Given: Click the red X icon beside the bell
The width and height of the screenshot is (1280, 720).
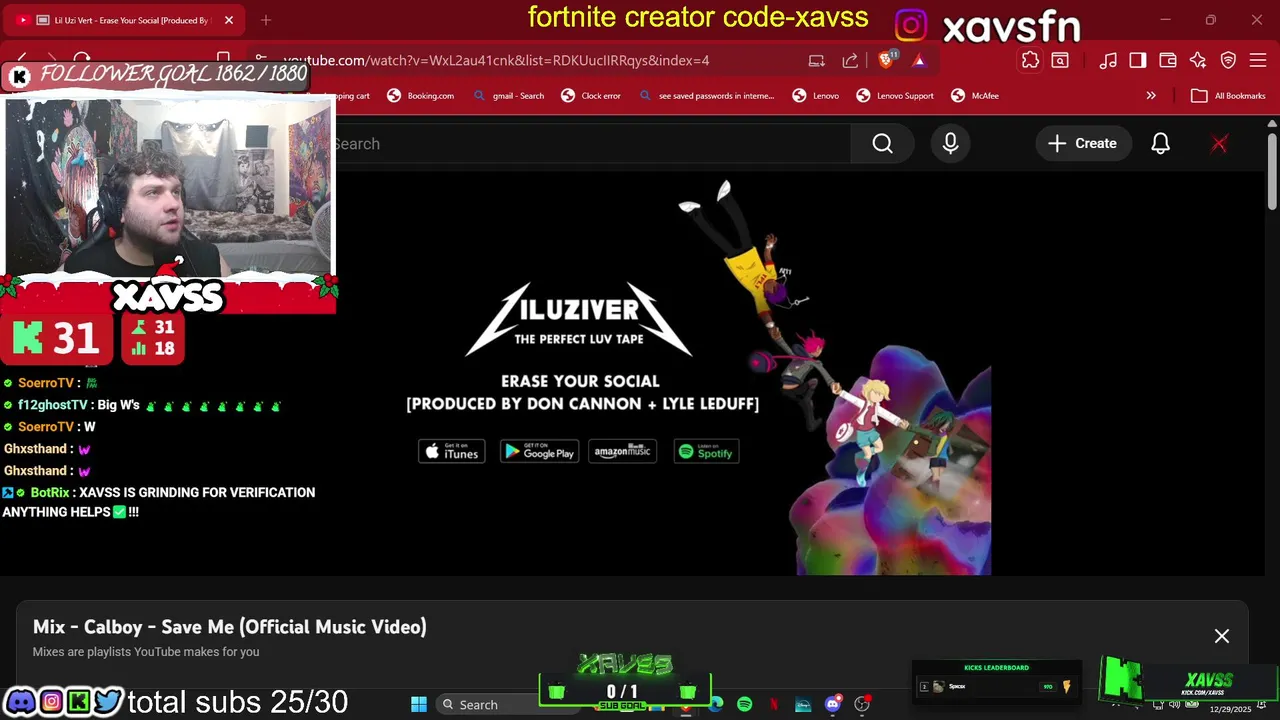Looking at the screenshot, I should point(1219,144).
